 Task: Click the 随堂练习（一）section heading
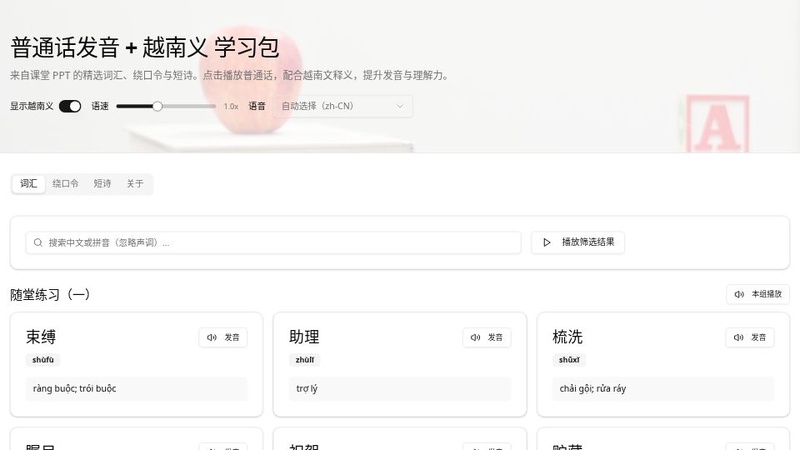tap(50, 294)
